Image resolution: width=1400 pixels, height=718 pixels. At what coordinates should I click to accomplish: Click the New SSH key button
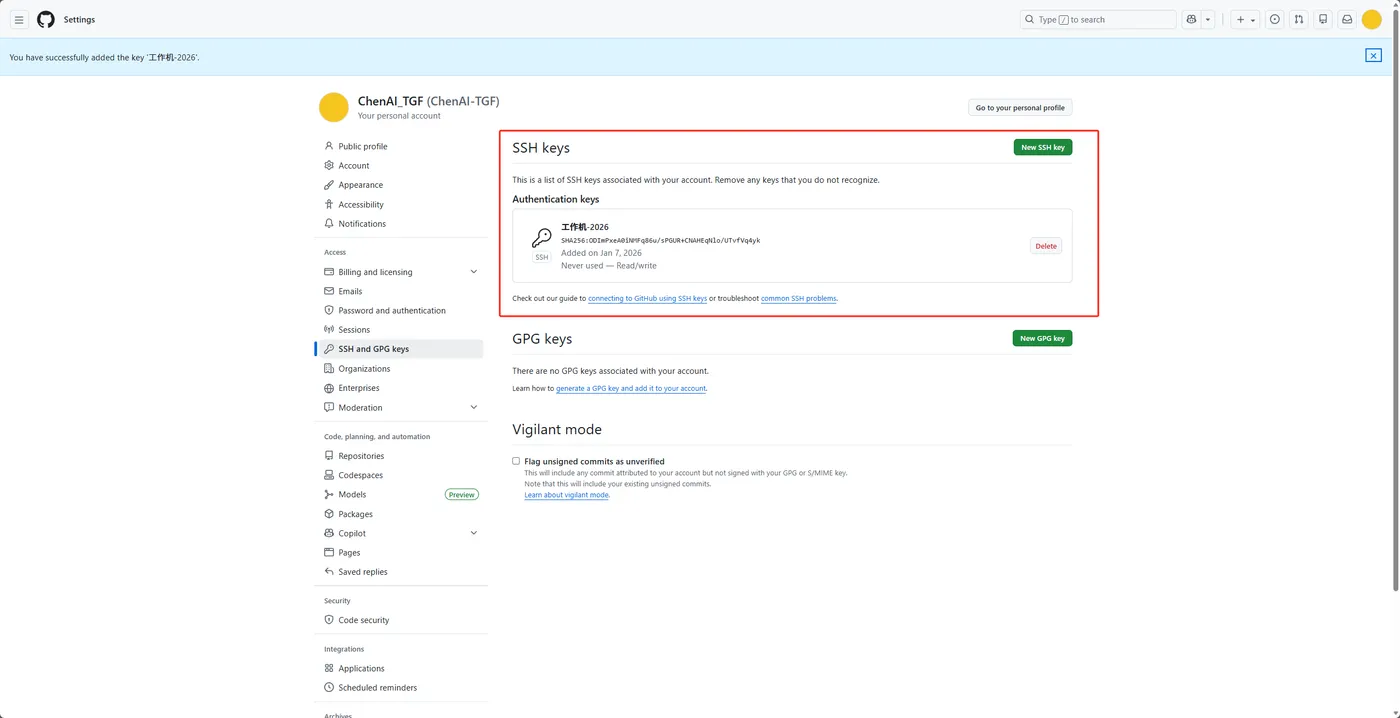1042,147
